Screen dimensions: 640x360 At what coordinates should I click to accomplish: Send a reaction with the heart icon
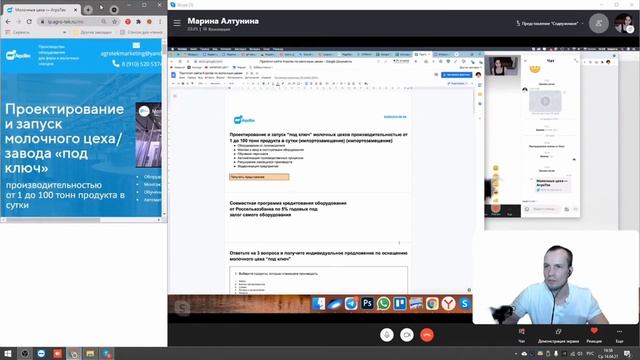(x=594, y=336)
